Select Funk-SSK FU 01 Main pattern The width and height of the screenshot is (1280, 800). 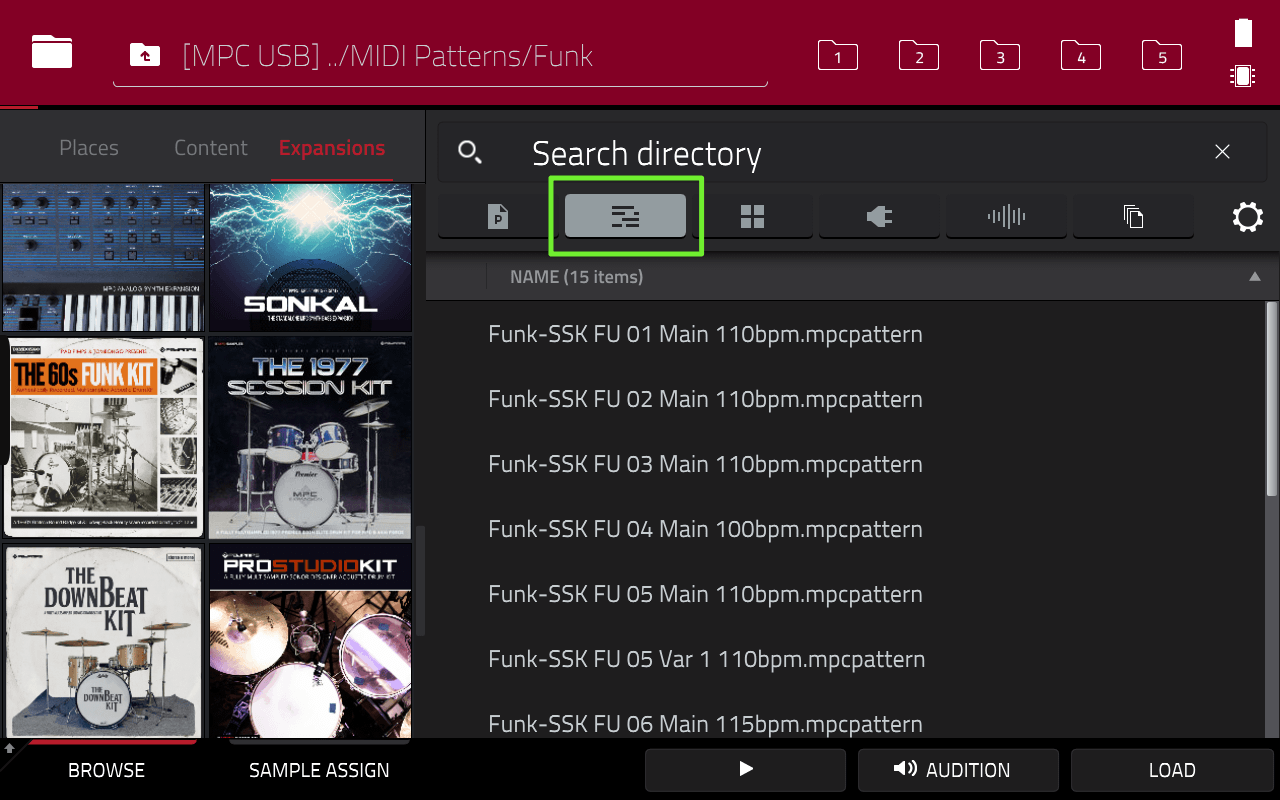[x=704, y=334]
